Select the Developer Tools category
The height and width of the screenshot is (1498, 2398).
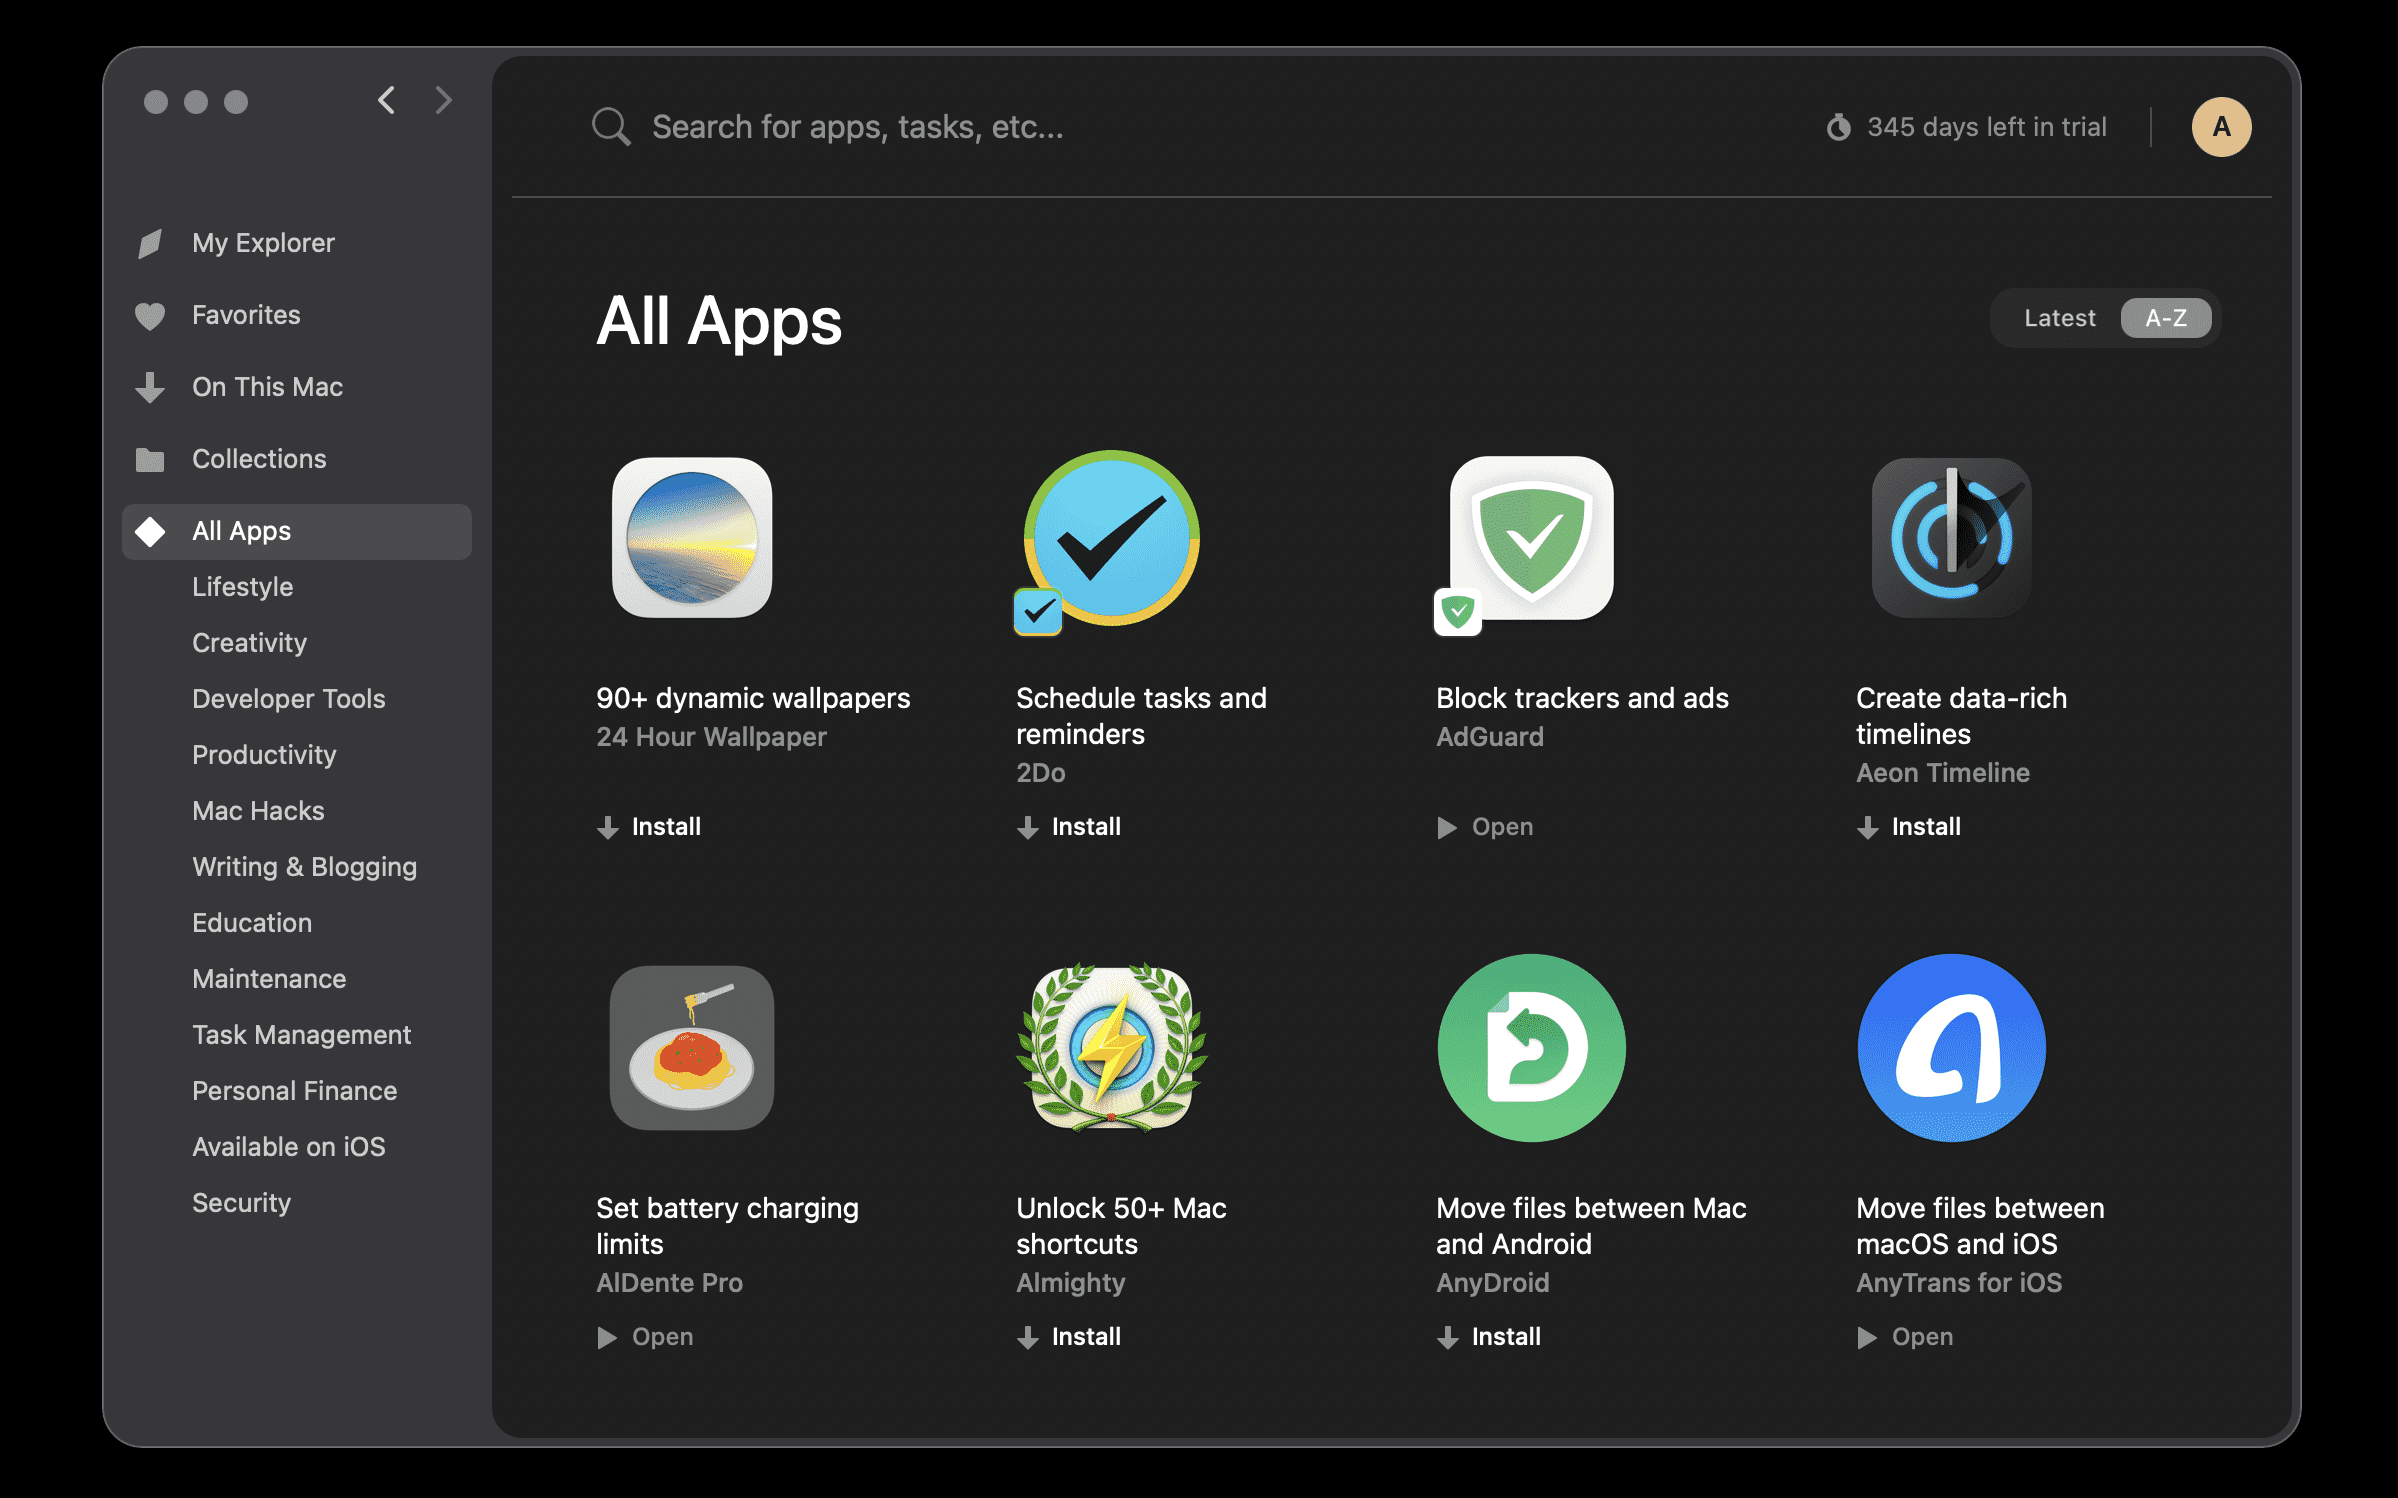point(288,699)
